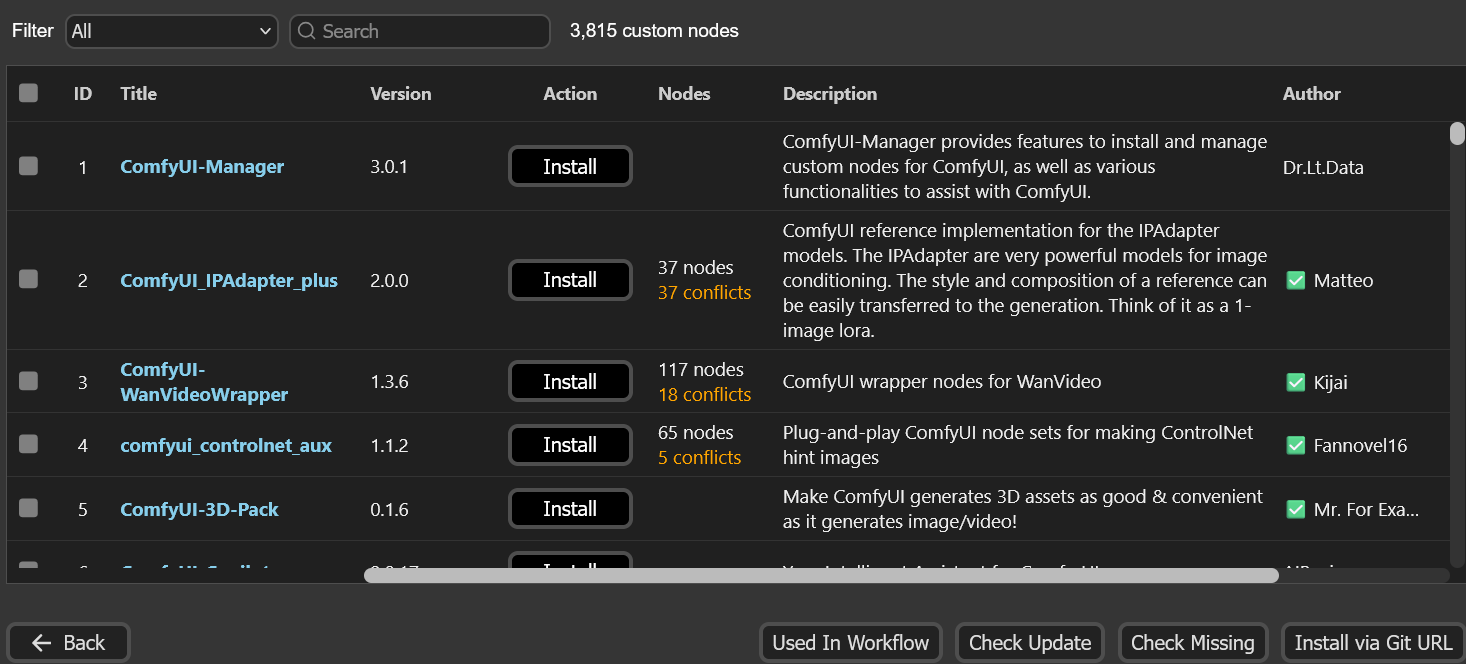Open the ComfyUI-3D-Pack title link
This screenshot has width=1466, height=664.
pyautogui.click(x=199, y=510)
